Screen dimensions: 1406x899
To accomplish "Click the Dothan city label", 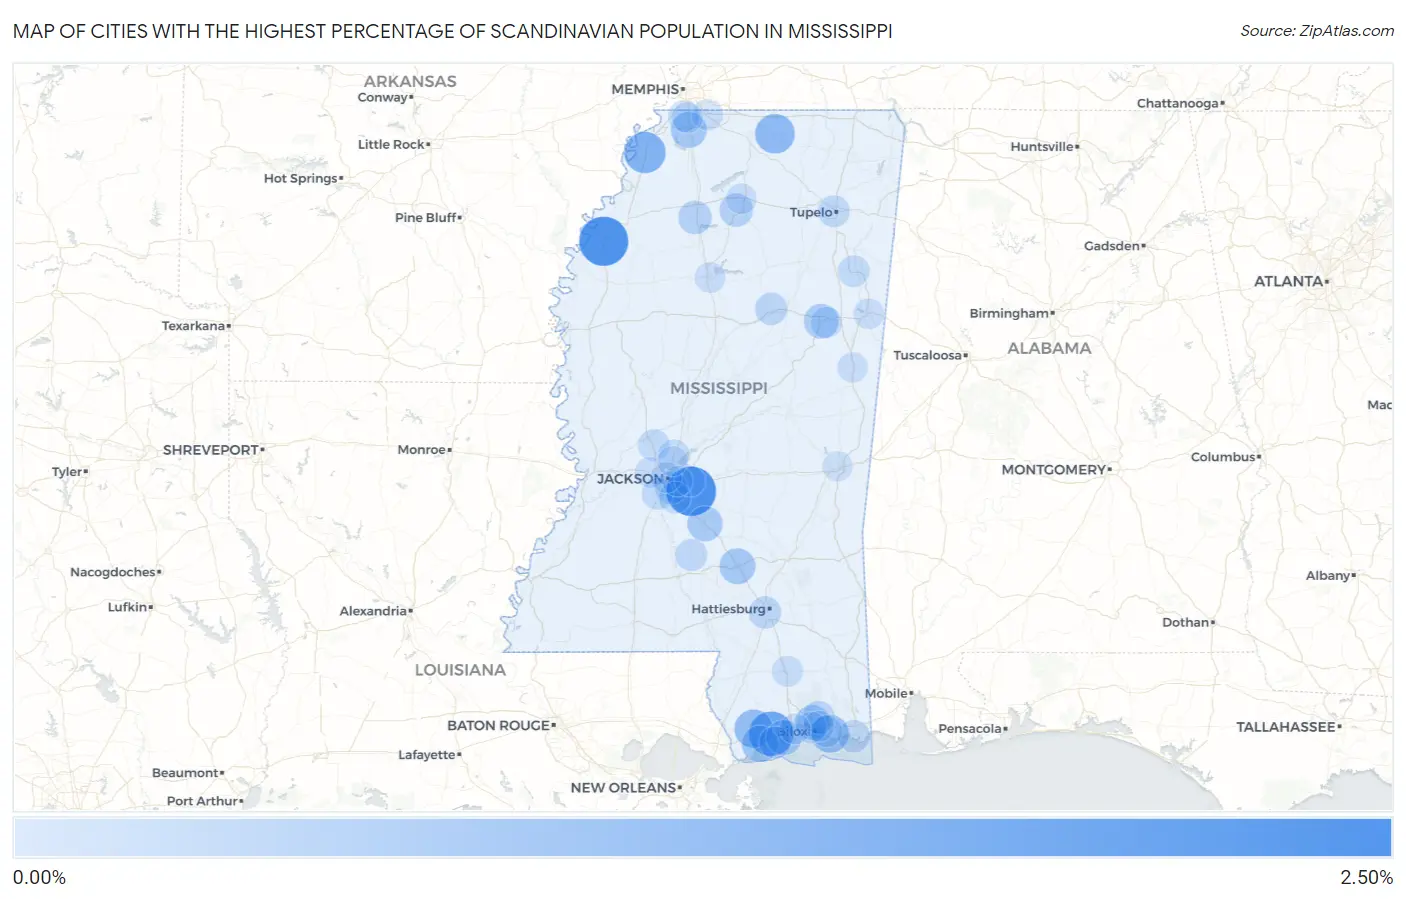I will [1186, 622].
